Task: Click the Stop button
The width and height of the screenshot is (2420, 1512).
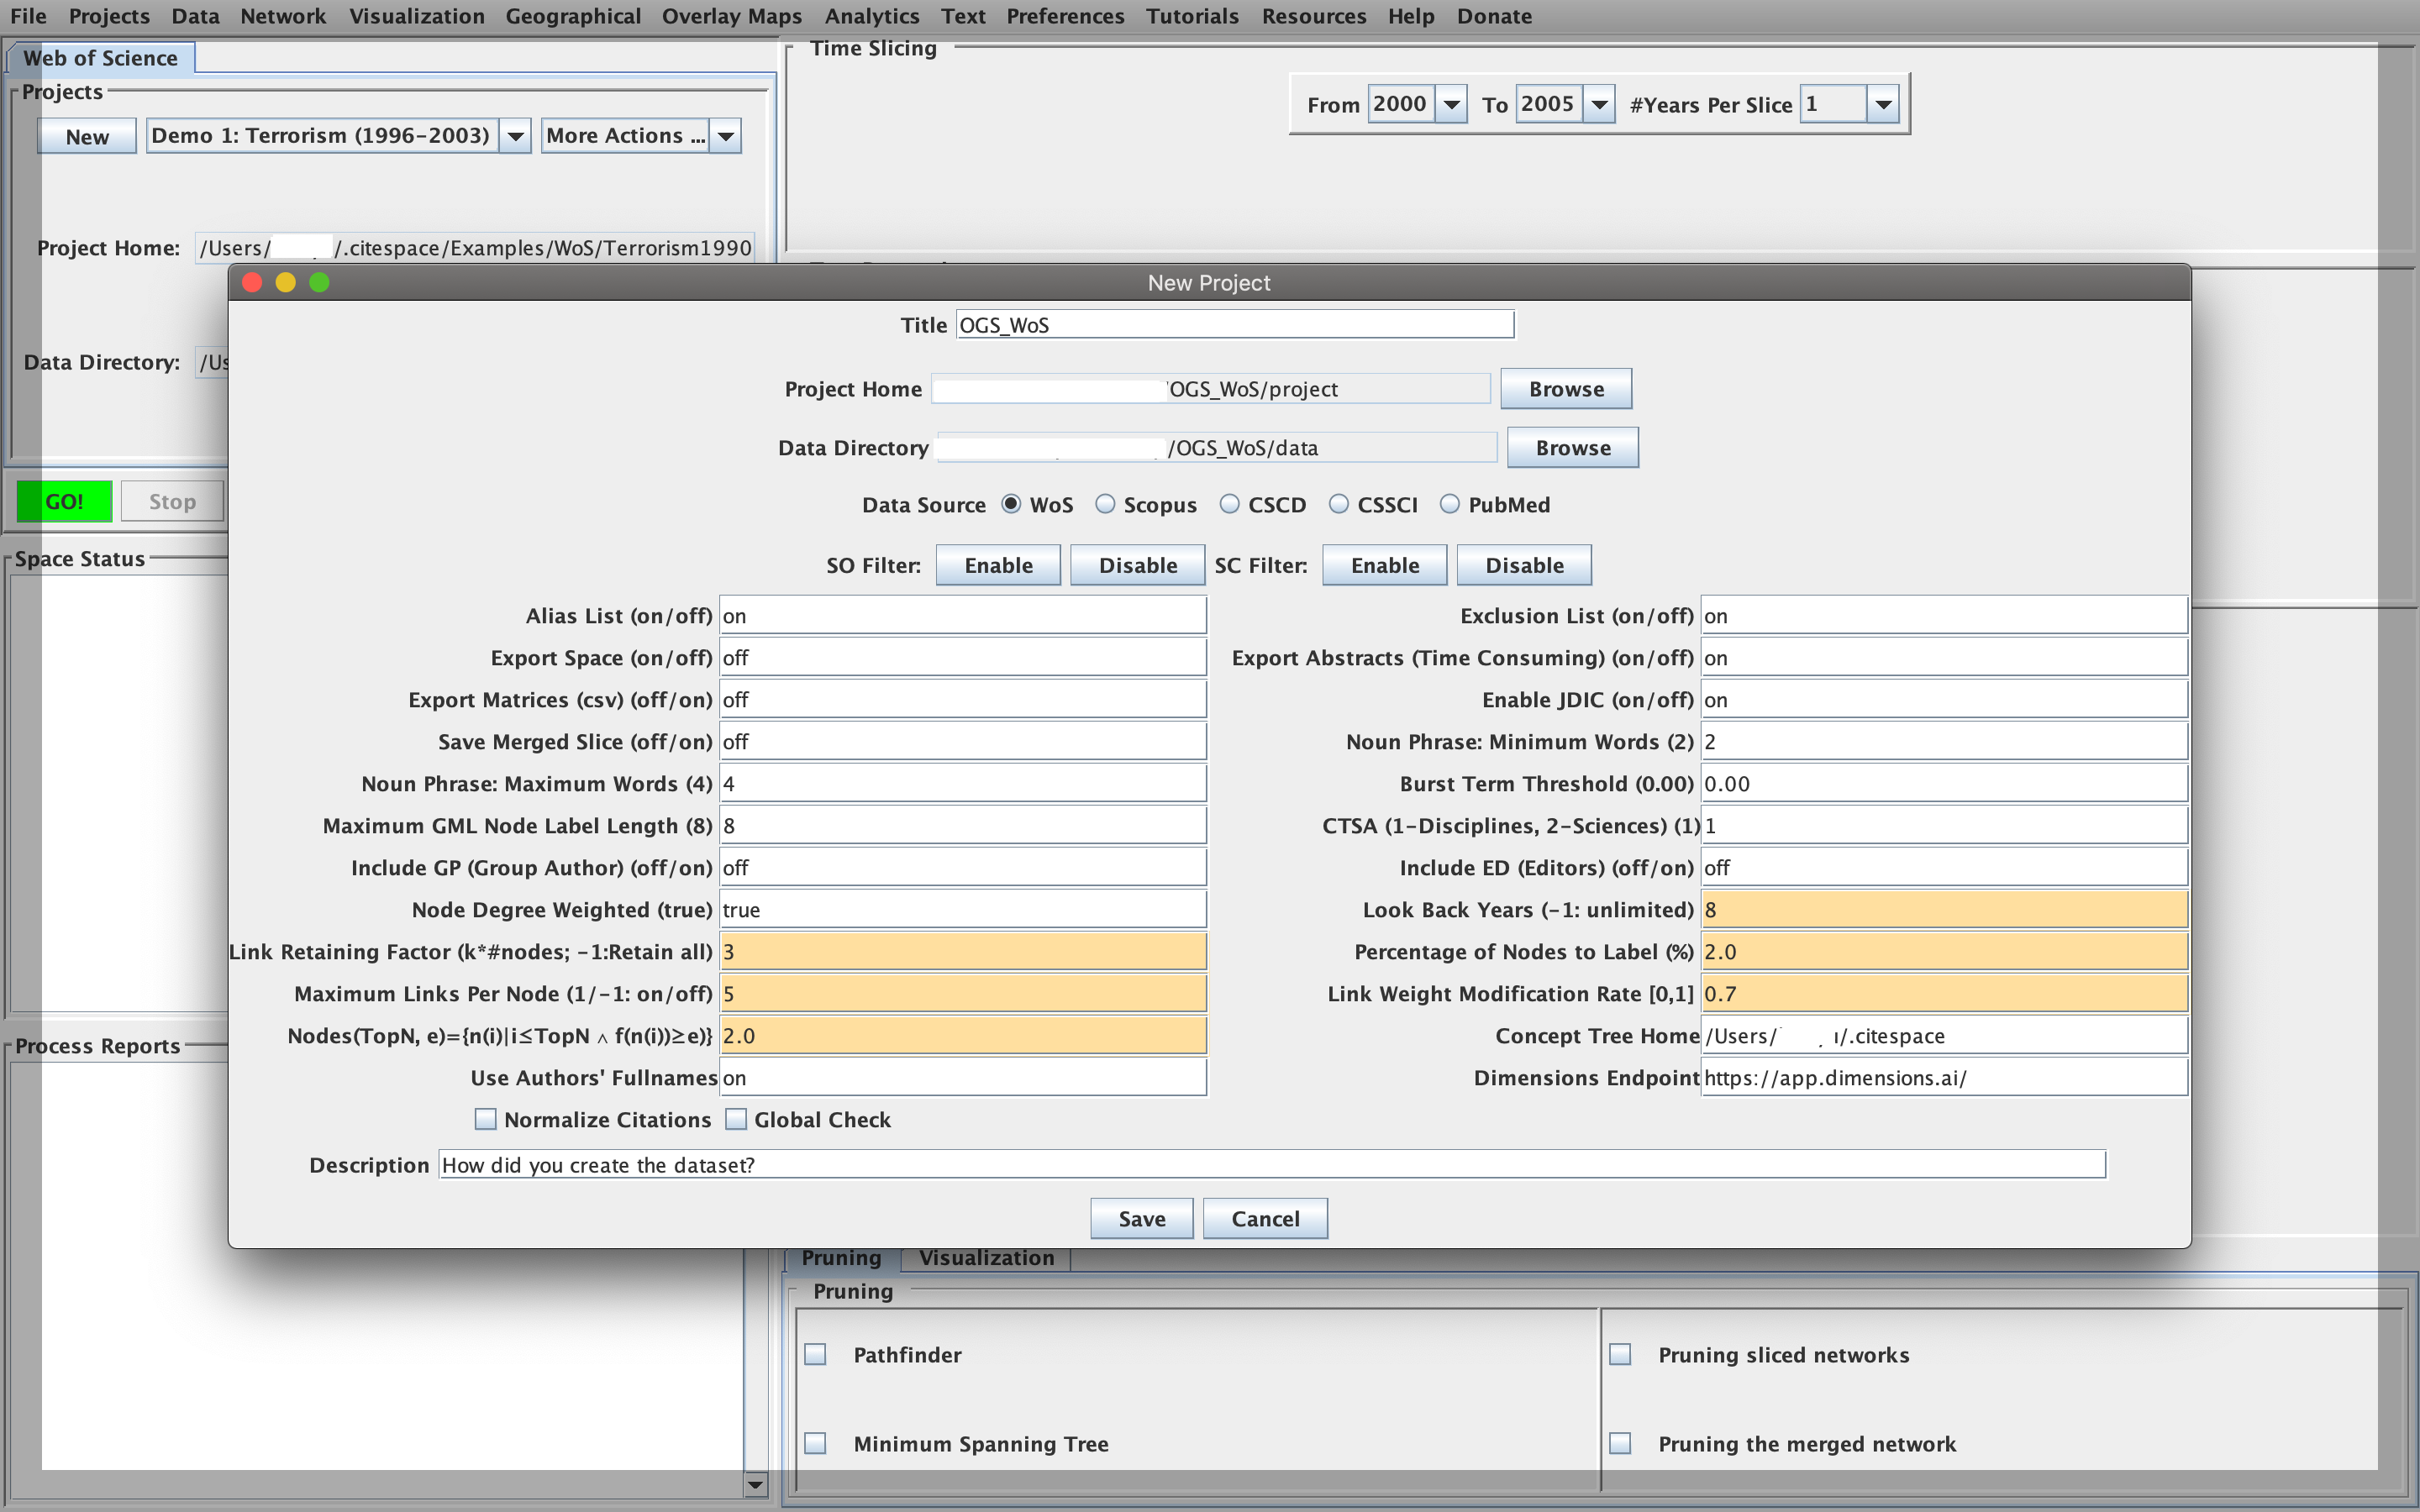Action: coord(172,501)
